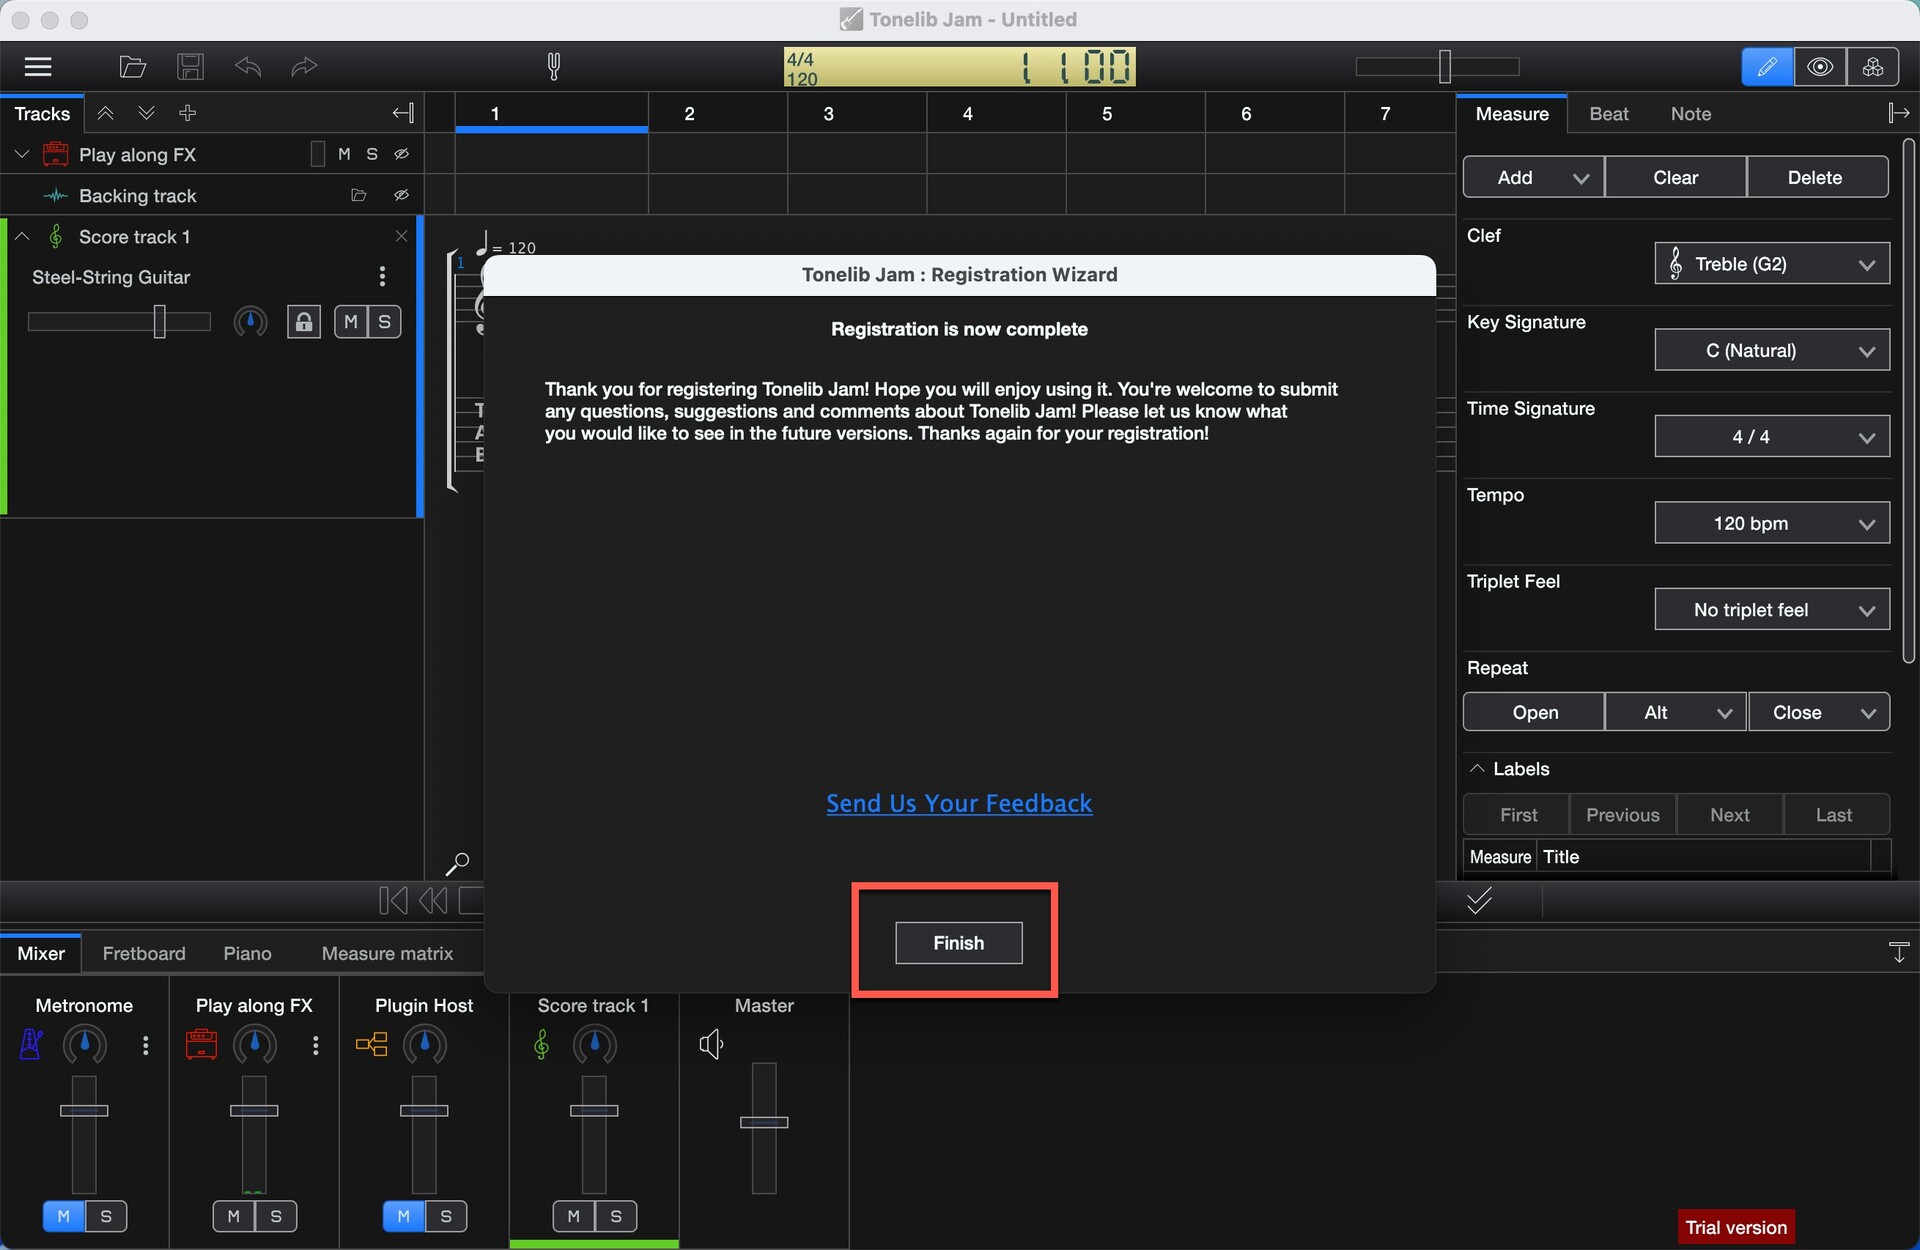
Task: Open the Repeat Close dropdown
Action: [1819, 712]
